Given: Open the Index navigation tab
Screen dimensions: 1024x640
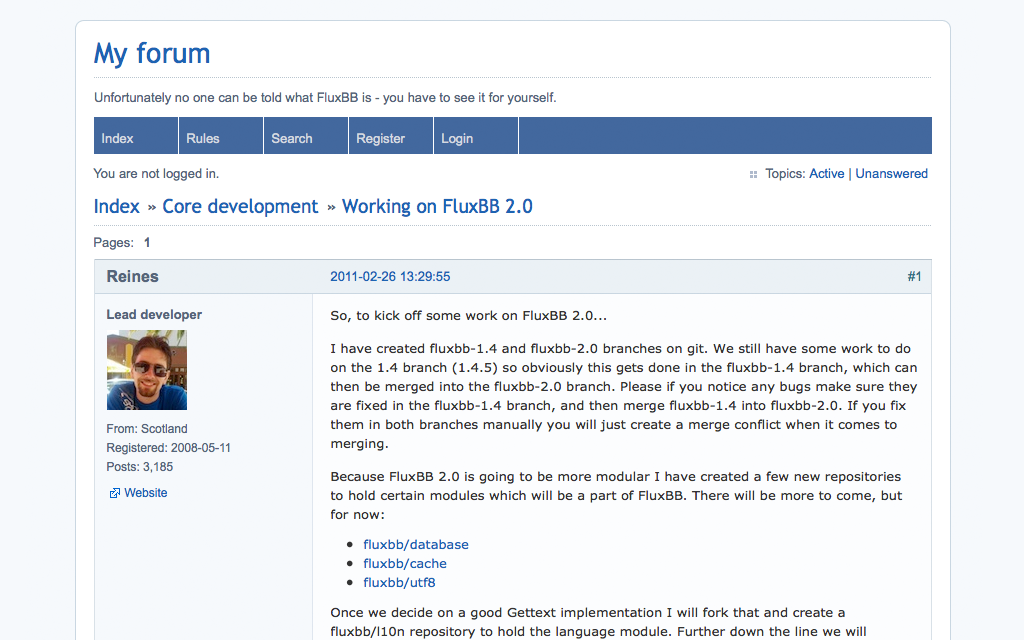Looking at the screenshot, I should [117, 138].
